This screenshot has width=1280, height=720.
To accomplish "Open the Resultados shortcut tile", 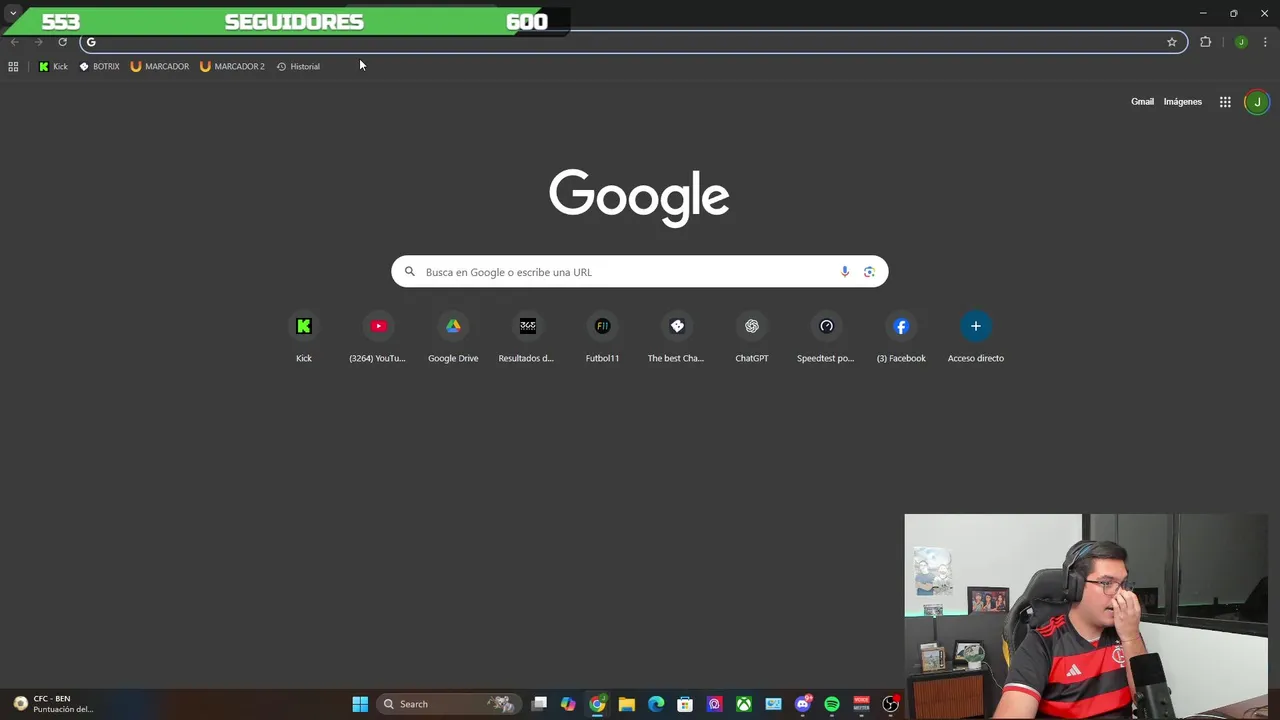I will coord(527,338).
